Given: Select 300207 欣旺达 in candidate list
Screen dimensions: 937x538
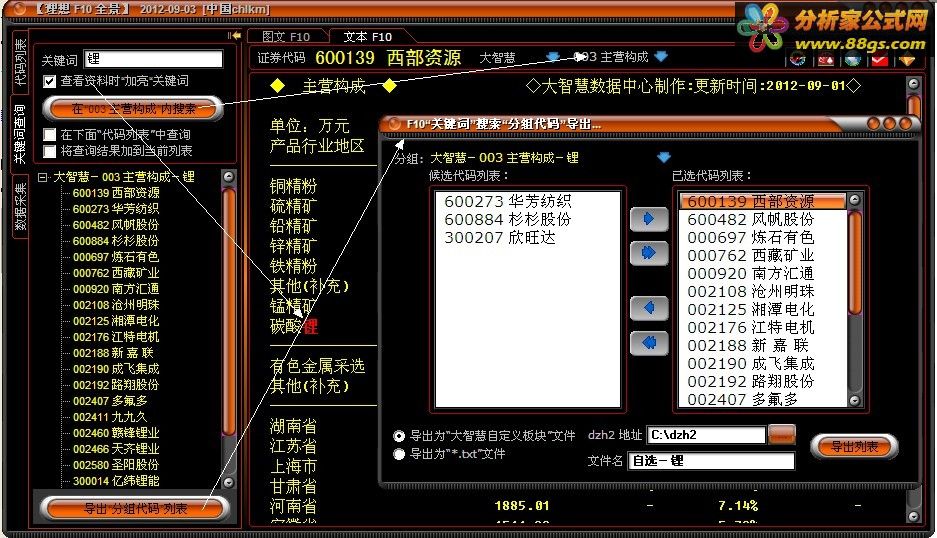Looking at the screenshot, I should tap(500, 237).
